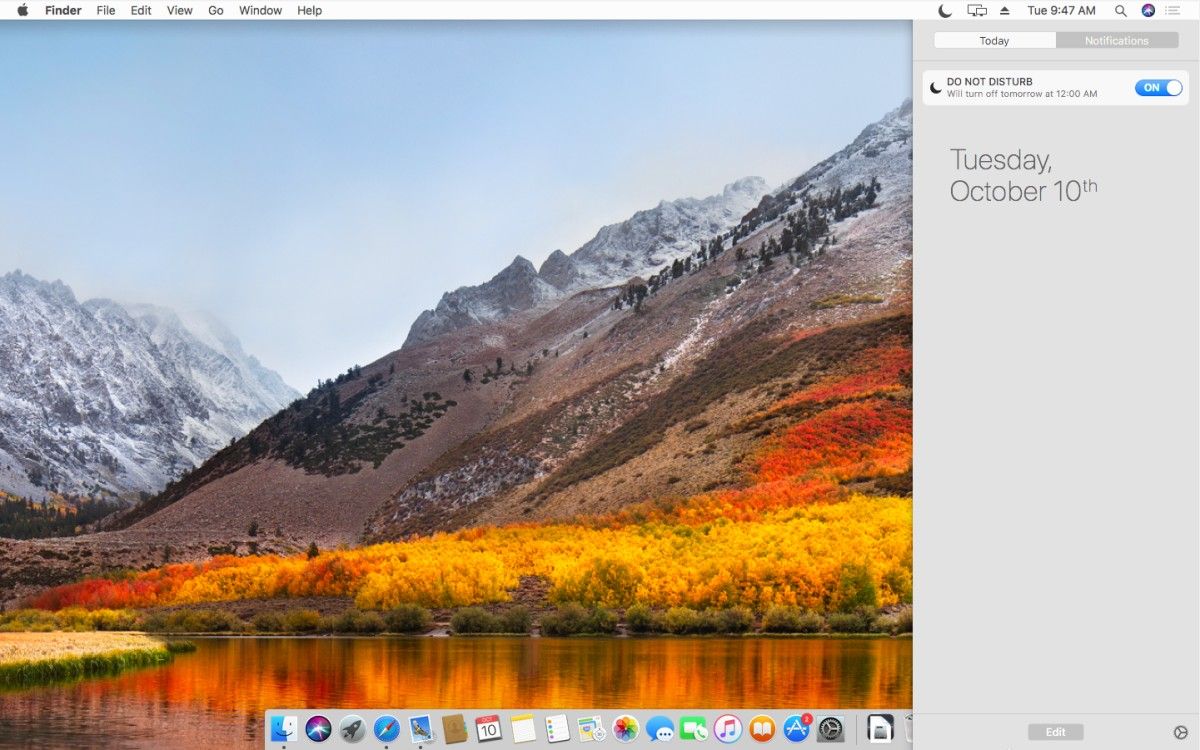The image size is (1200, 750).
Task: Open Finder from the Dock
Action: (x=284, y=729)
